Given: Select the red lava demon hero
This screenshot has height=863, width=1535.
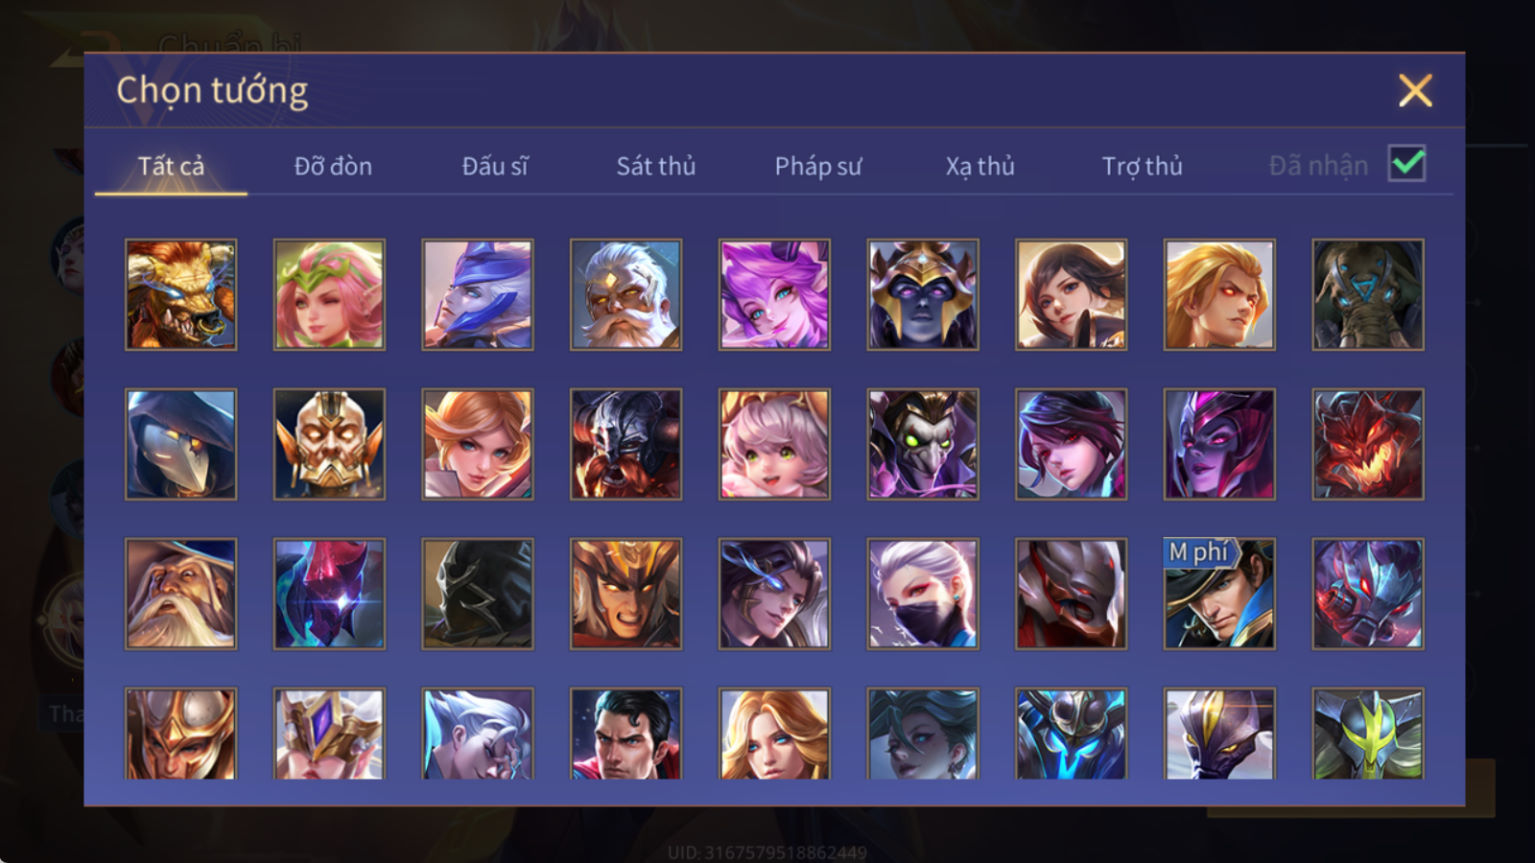Looking at the screenshot, I should point(1368,444).
